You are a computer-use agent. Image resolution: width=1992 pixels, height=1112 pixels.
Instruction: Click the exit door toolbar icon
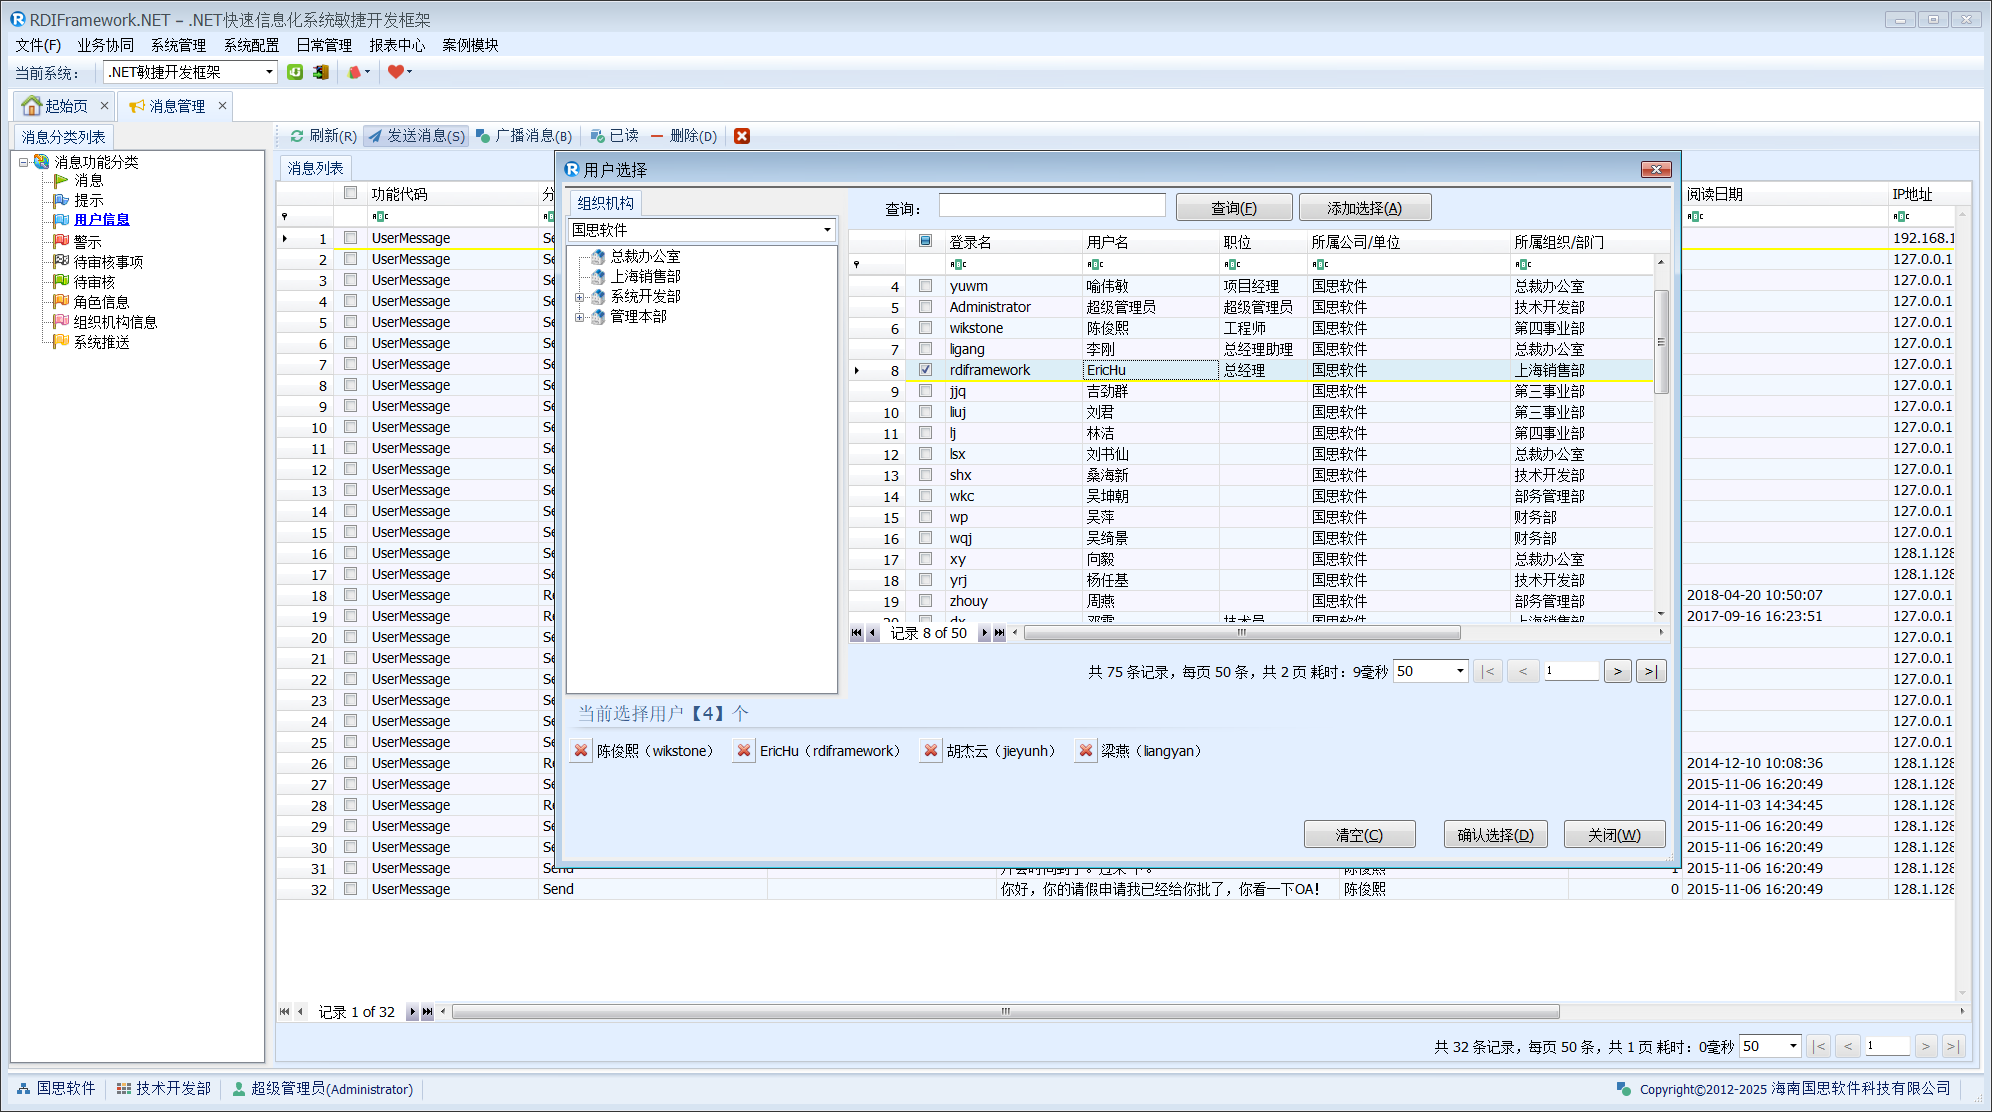point(321,72)
